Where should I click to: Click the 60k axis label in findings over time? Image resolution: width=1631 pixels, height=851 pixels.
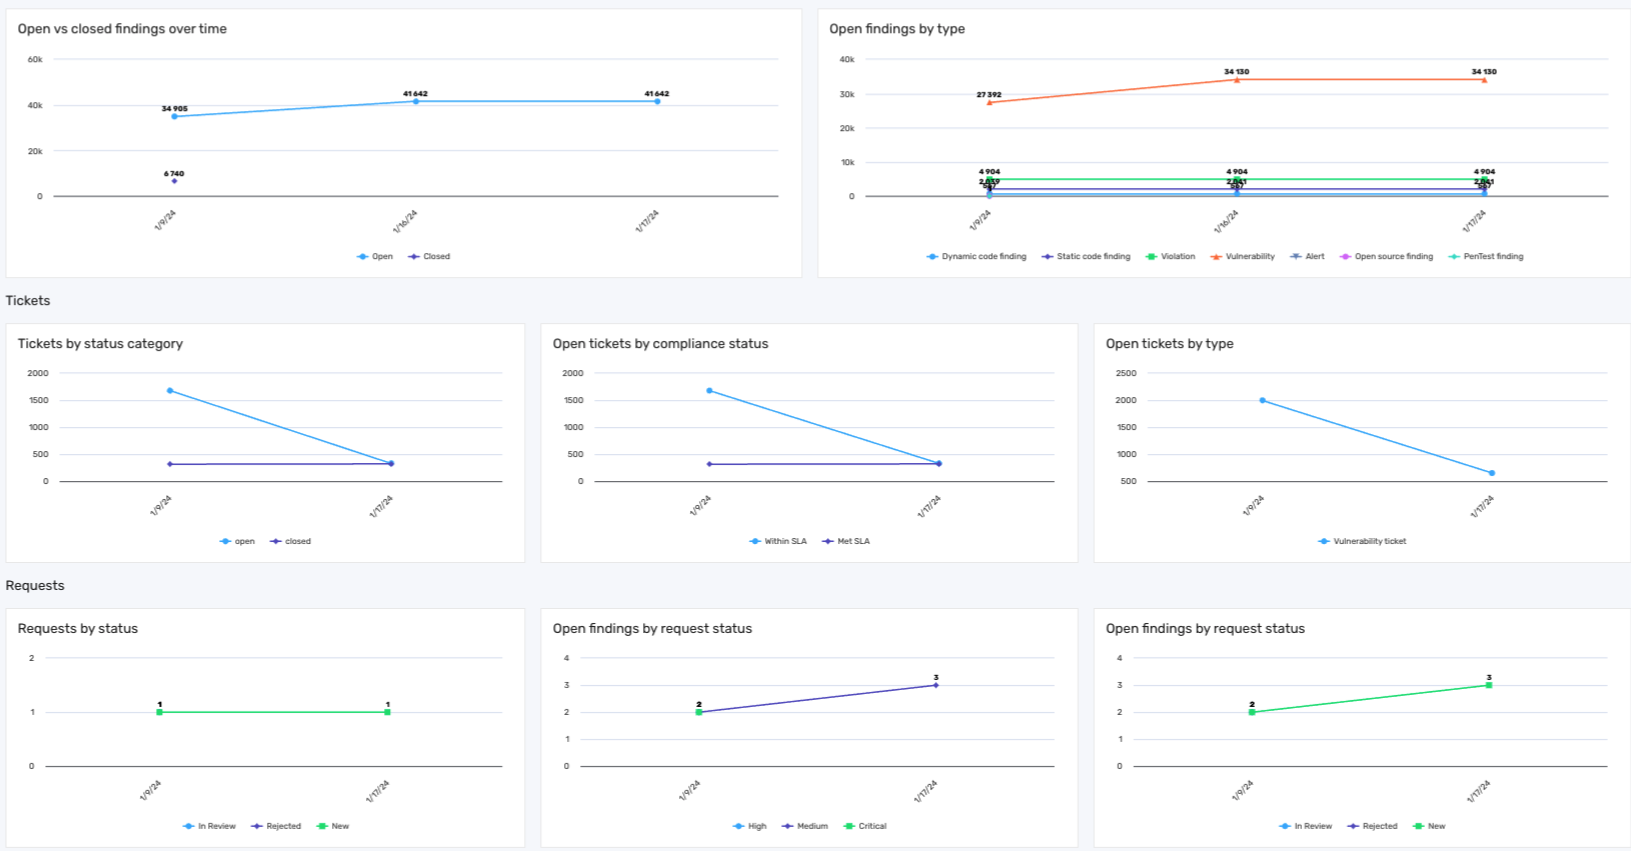point(35,60)
